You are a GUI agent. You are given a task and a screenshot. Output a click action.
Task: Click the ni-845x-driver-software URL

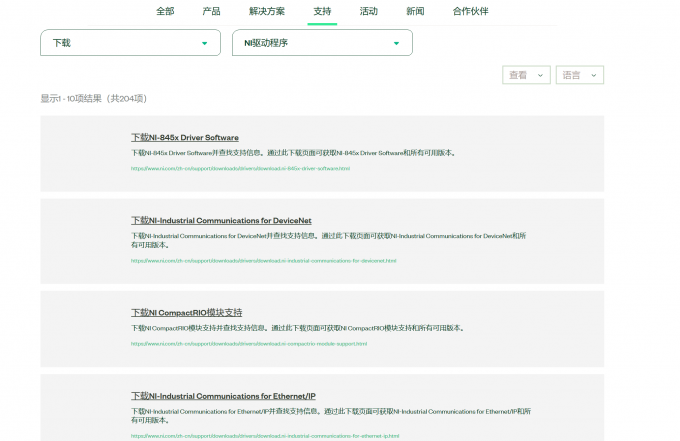tap(240, 169)
